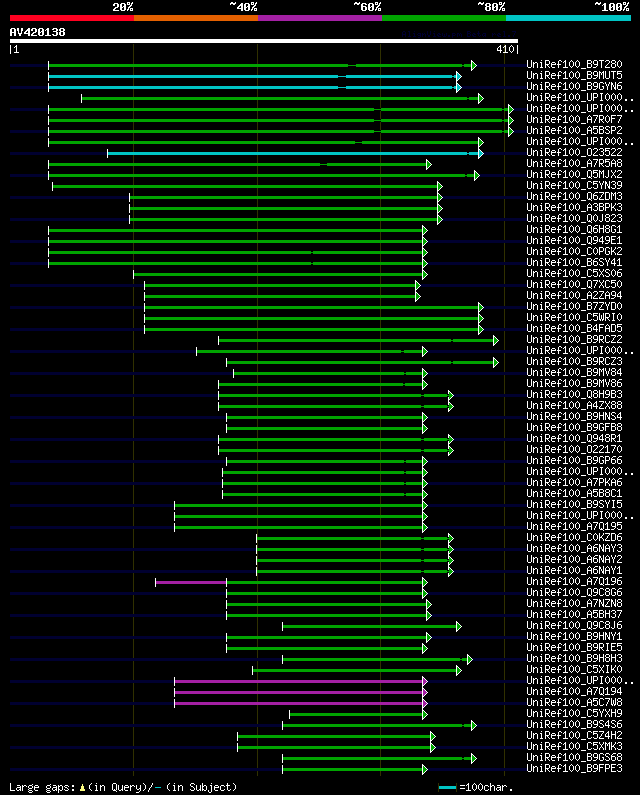Click the UniRef100_A5BH37 label
Image resolution: width=640 pixels, height=795 pixels.
click(574, 615)
